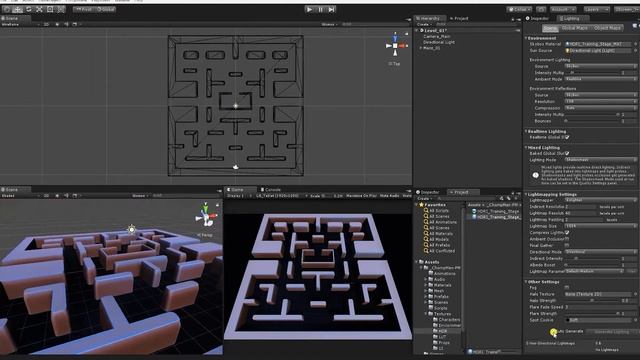640x360 pixels.
Task: Select the Global Maps lighting tab
Action: pos(574,28)
